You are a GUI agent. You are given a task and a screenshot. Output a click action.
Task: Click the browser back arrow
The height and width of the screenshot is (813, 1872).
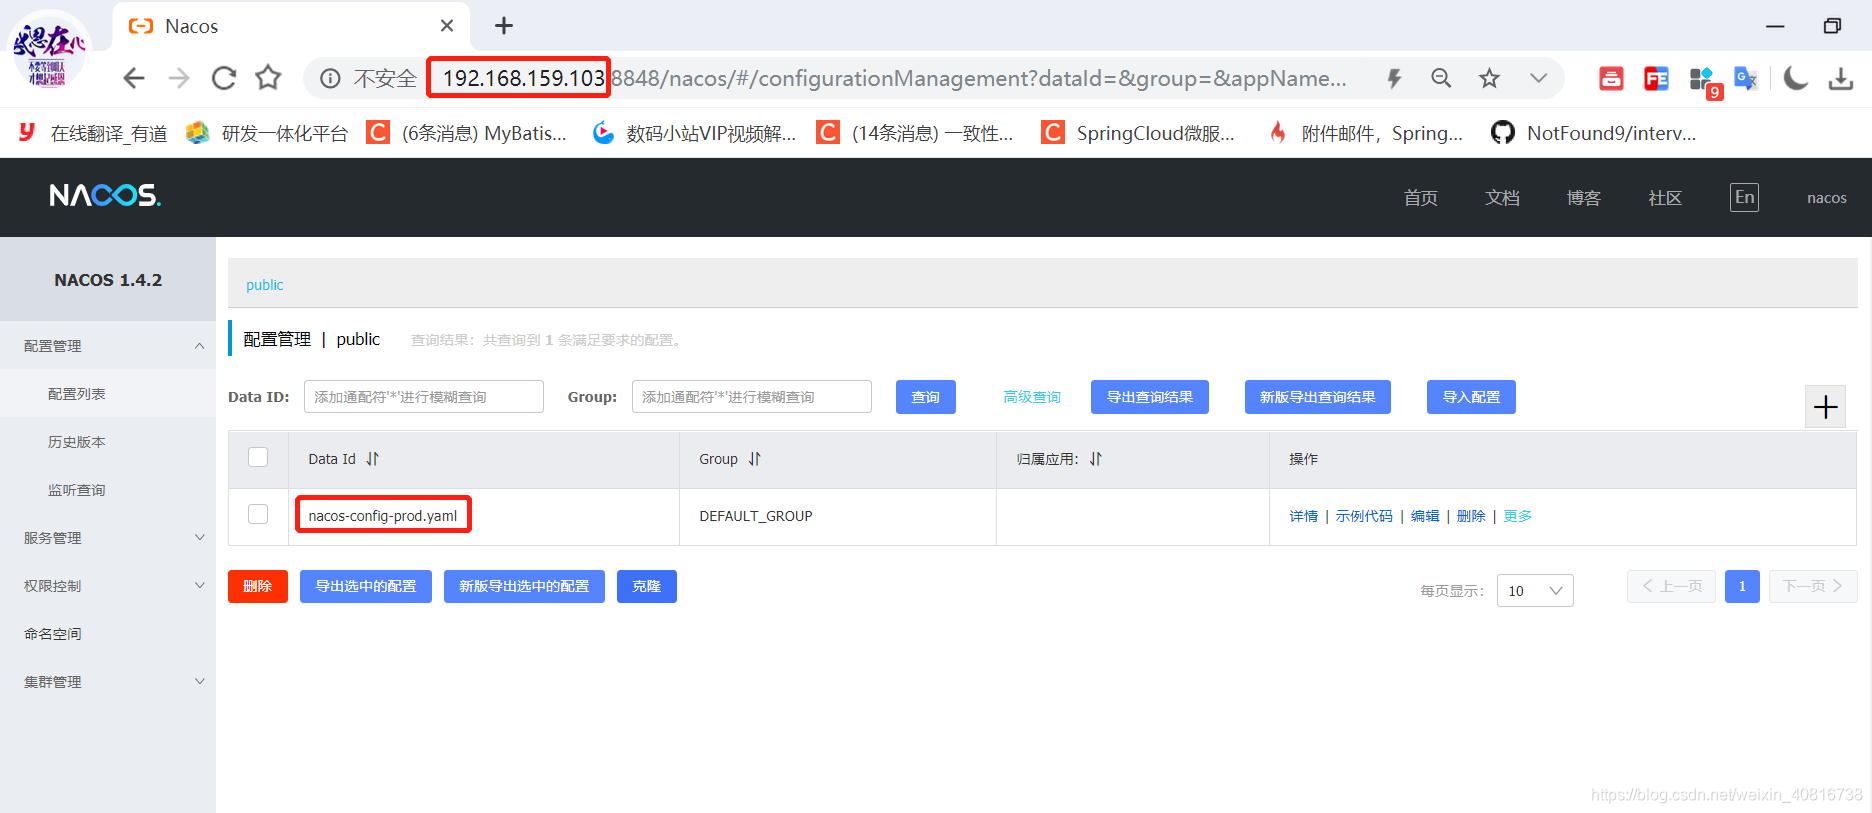[134, 78]
